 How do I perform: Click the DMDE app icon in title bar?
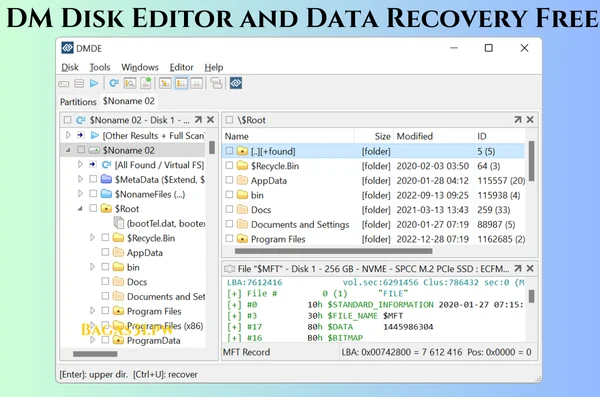point(67,48)
